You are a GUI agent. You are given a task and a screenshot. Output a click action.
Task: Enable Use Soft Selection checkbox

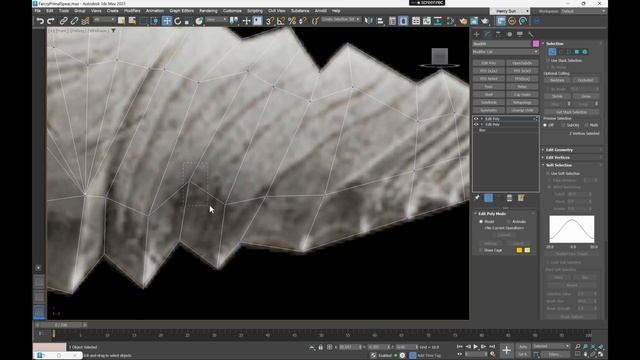pyautogui.click(x=548, y=173)
